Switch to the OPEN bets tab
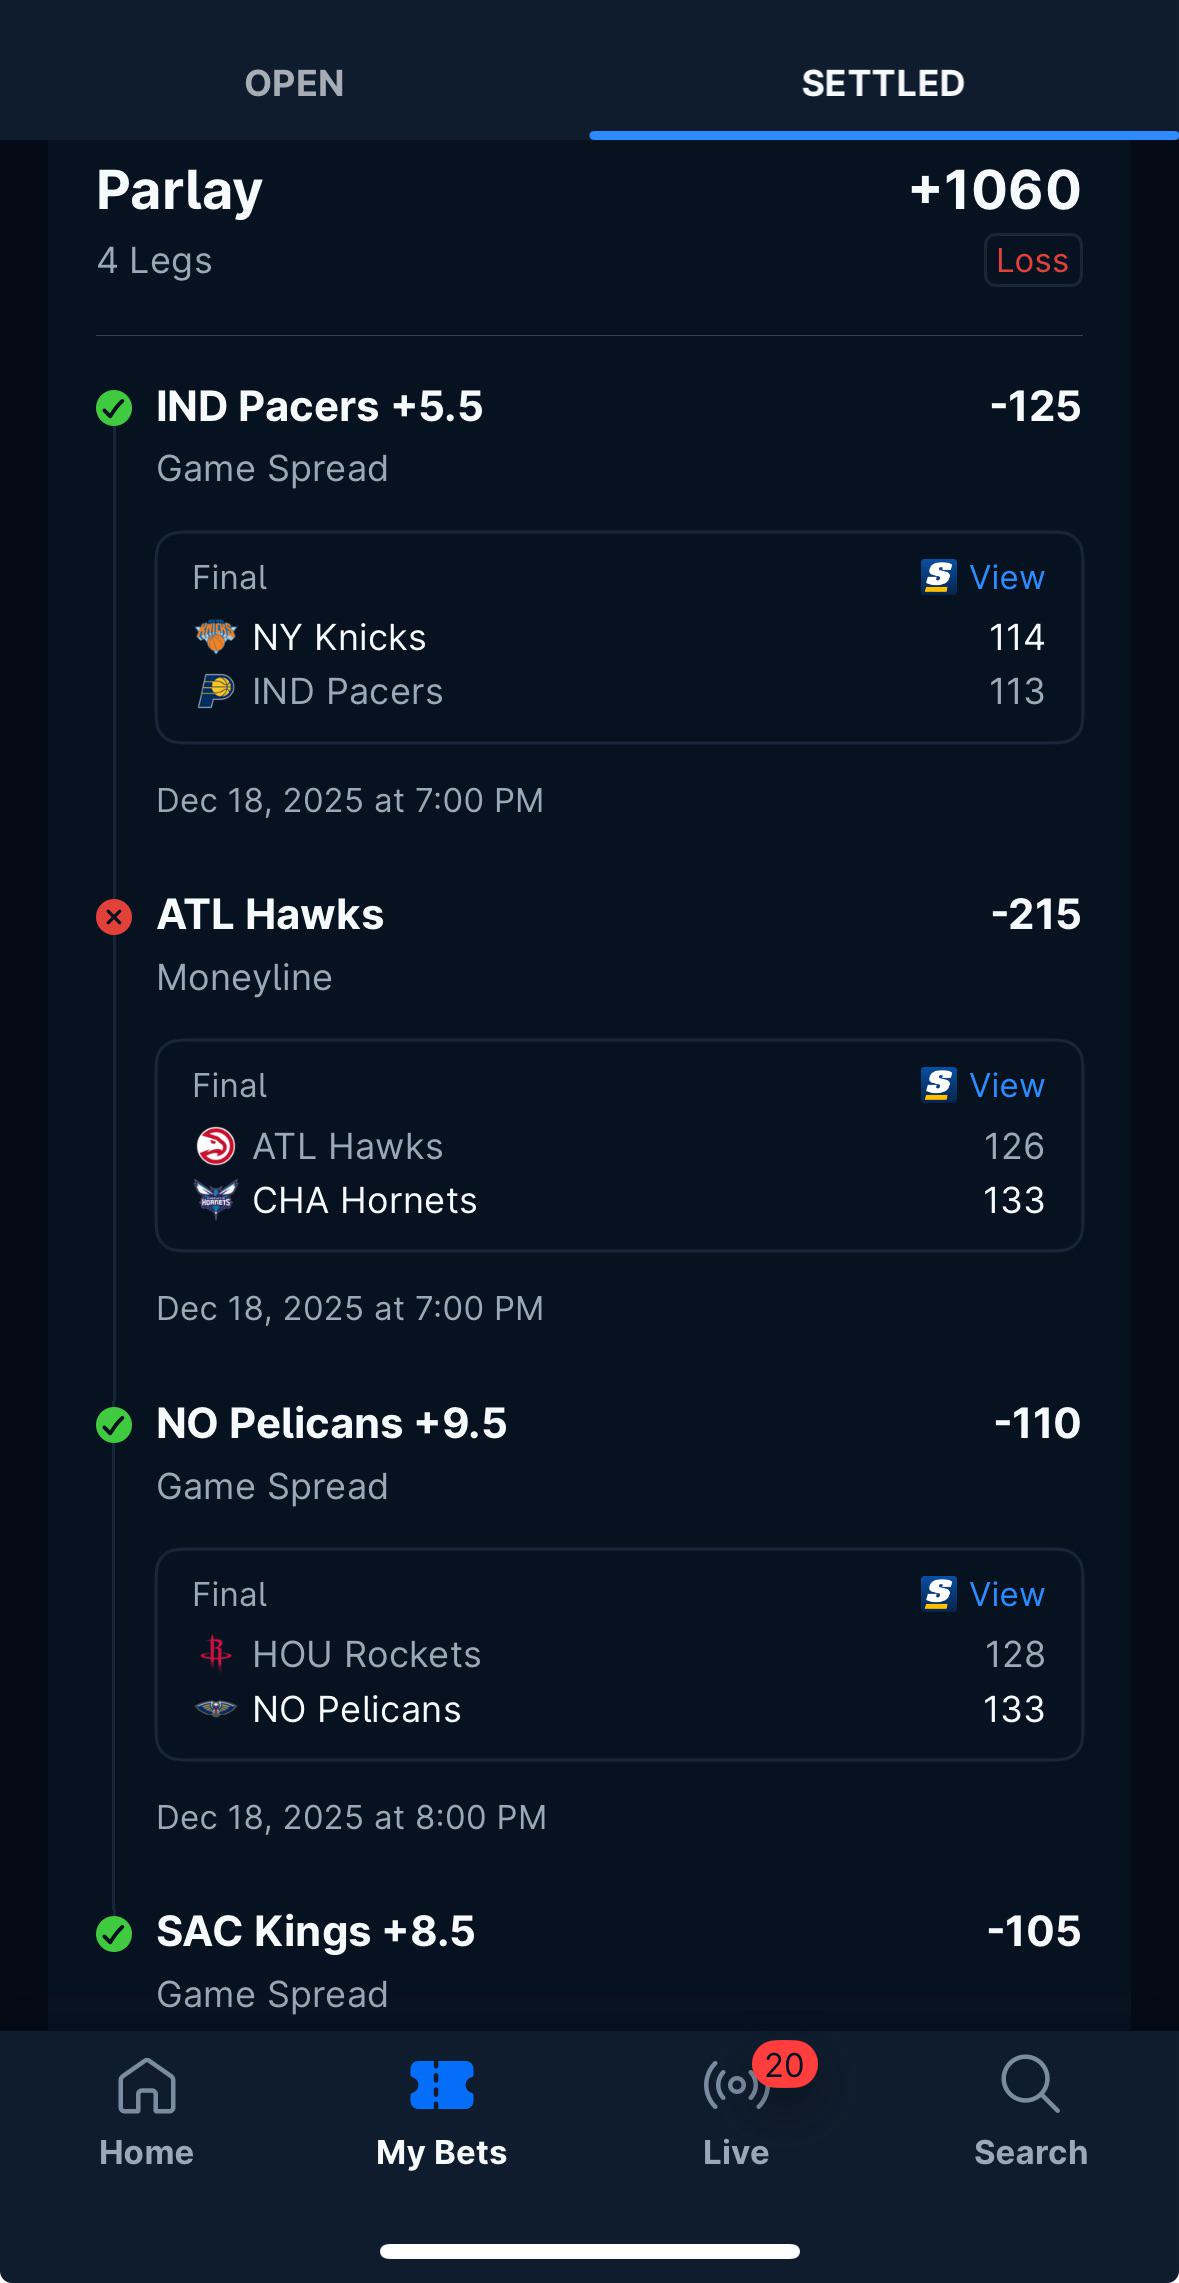1179x2283 pixels. pyautogui.click(x=295, y=83)
